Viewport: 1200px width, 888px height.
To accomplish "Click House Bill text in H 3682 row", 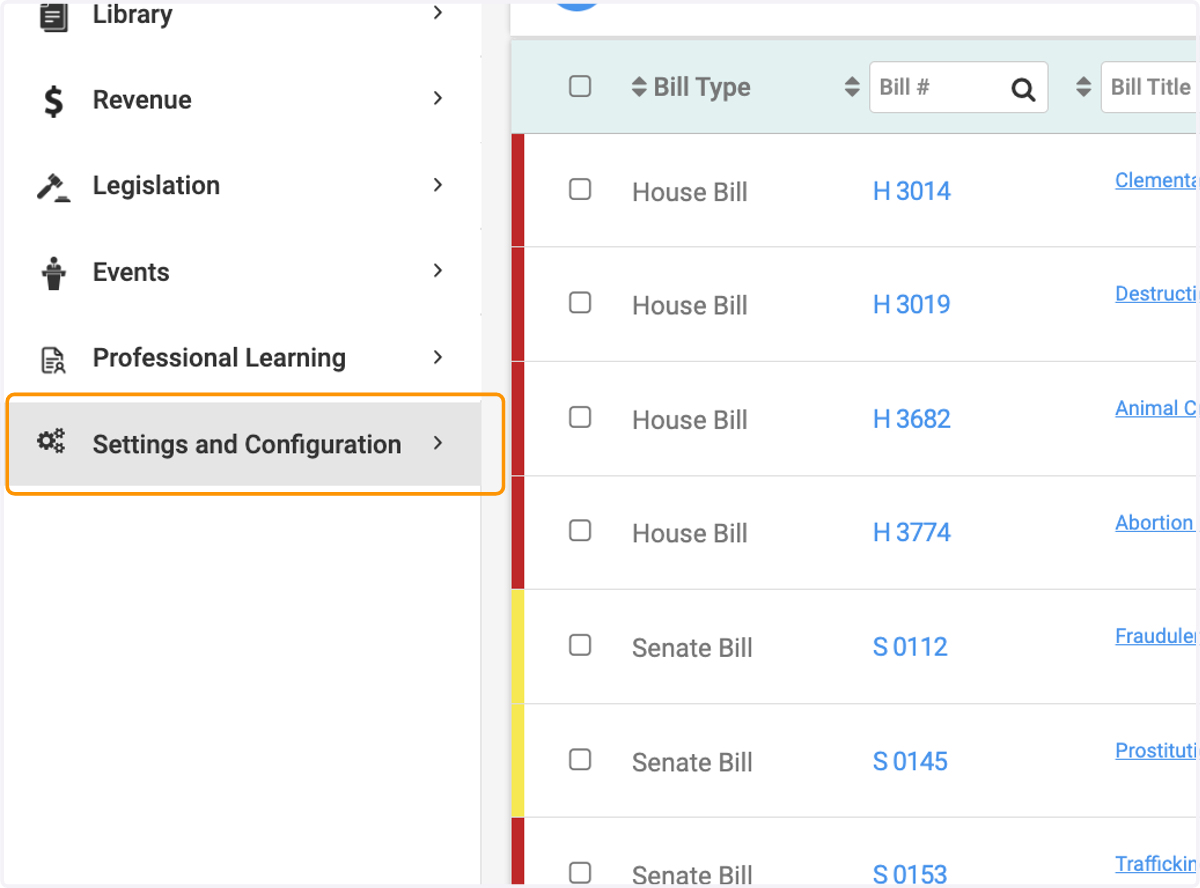I will point(690,420).
